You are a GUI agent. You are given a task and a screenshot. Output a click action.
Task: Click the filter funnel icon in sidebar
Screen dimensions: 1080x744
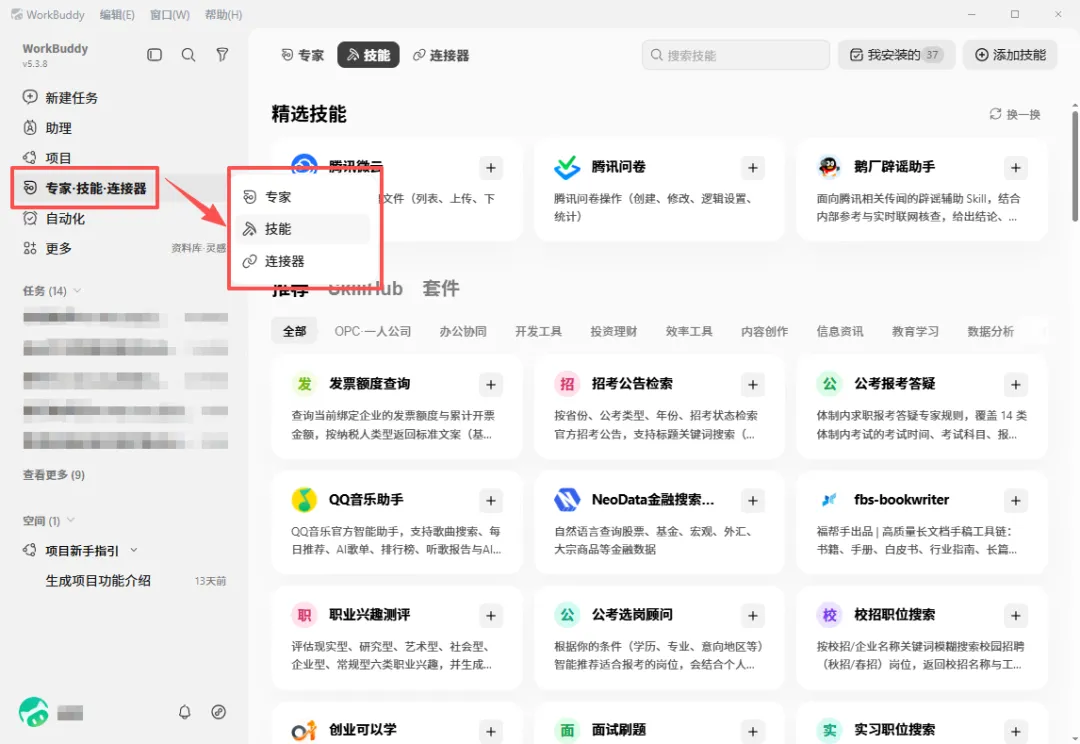click(222, 54)
